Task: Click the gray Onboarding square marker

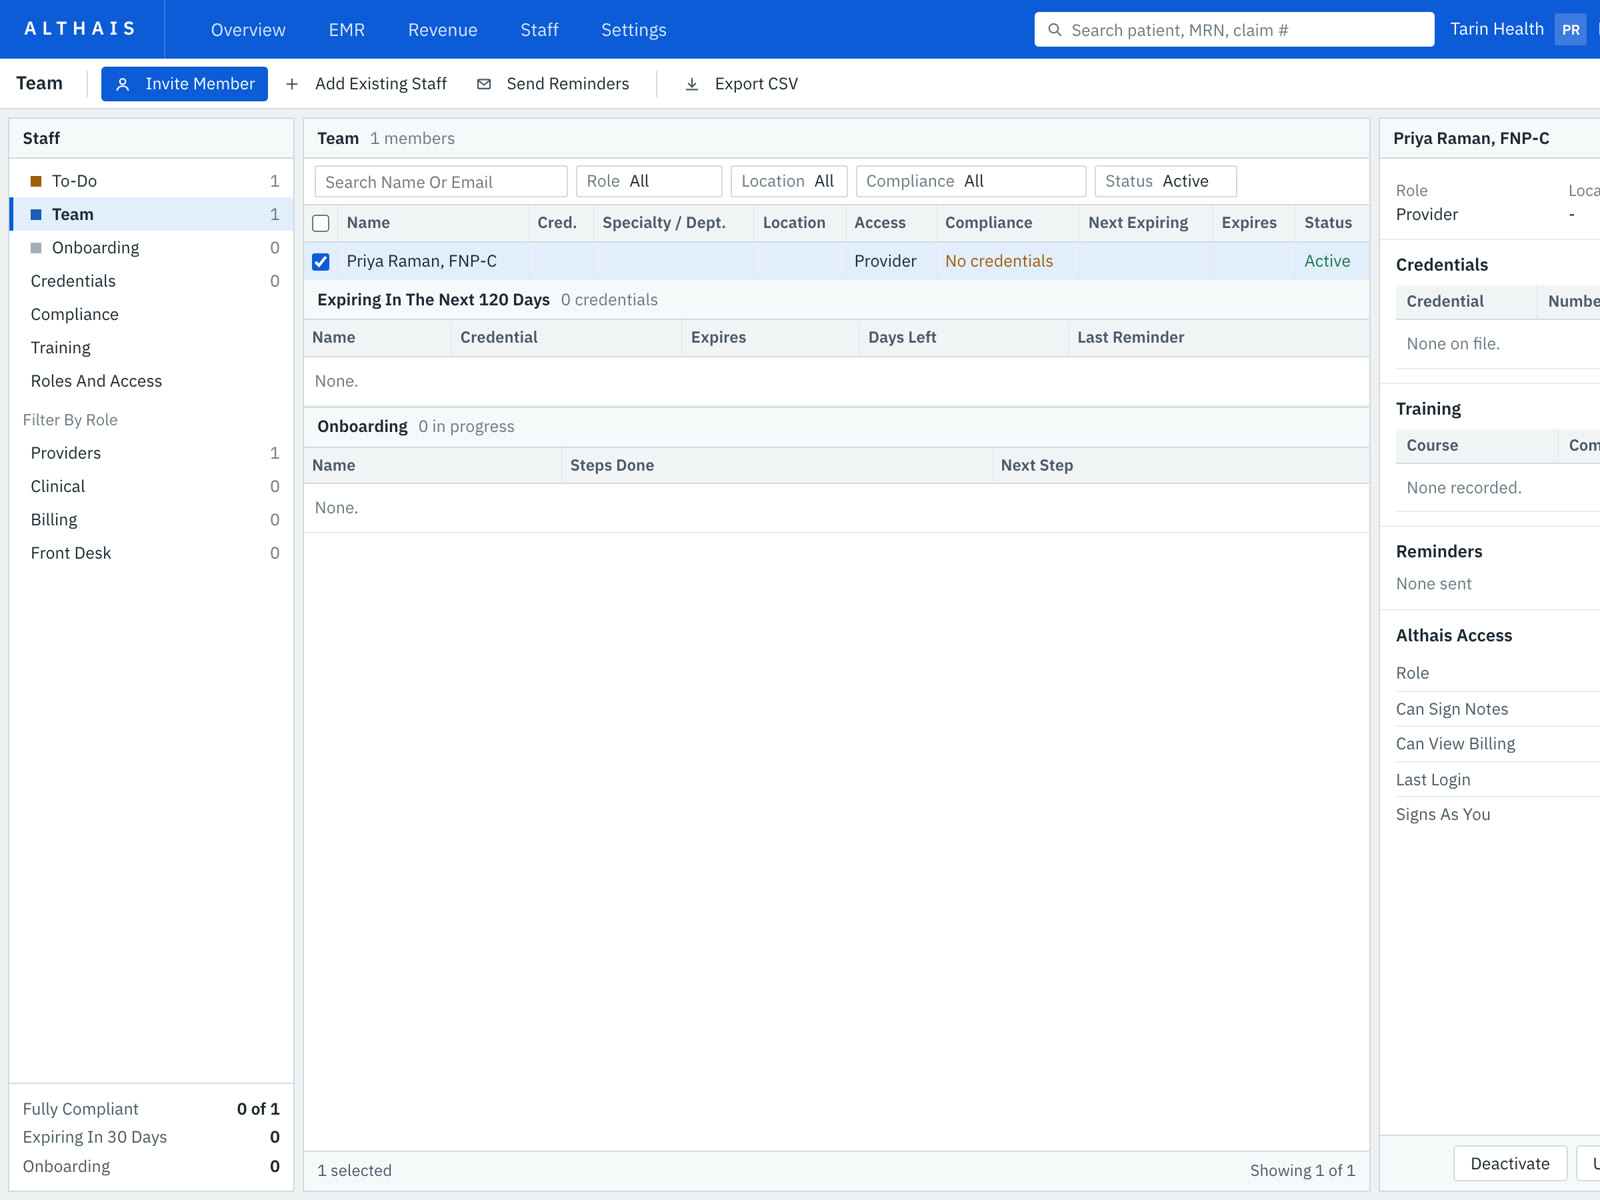Action: click(x=36, y=248)
